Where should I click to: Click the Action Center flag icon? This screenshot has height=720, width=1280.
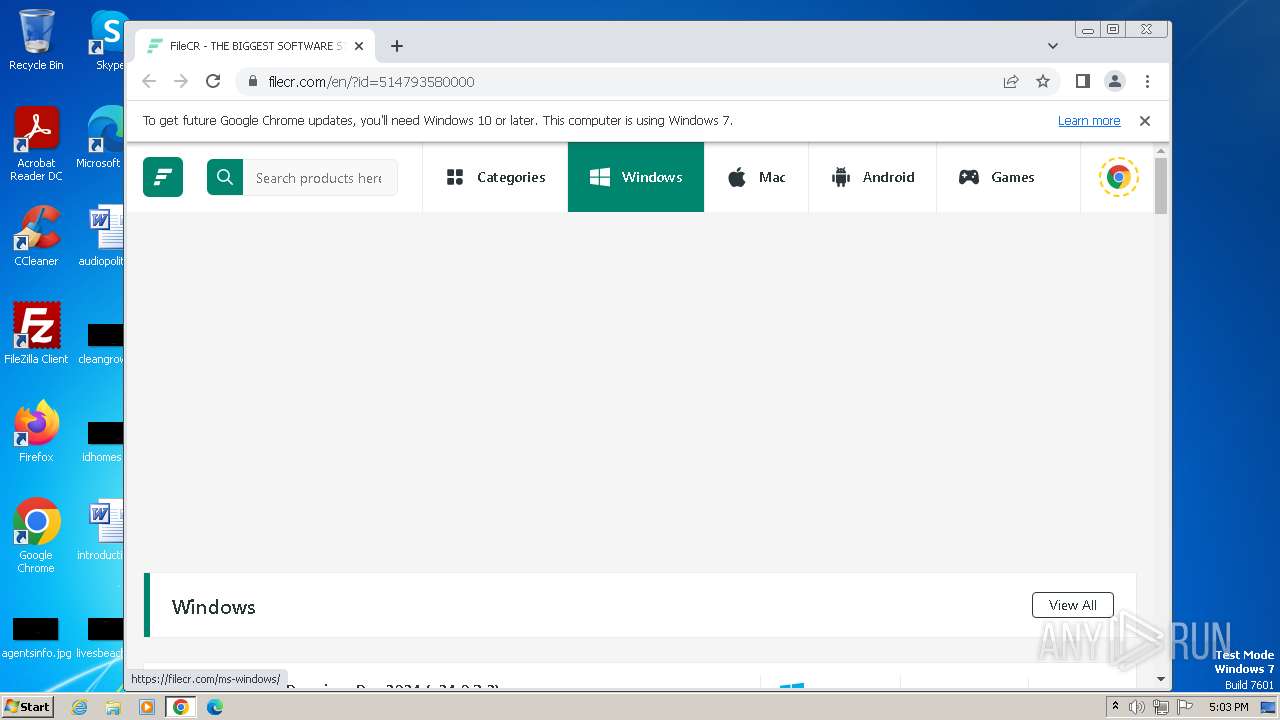pyautogui.click(x=1184, y=707)
